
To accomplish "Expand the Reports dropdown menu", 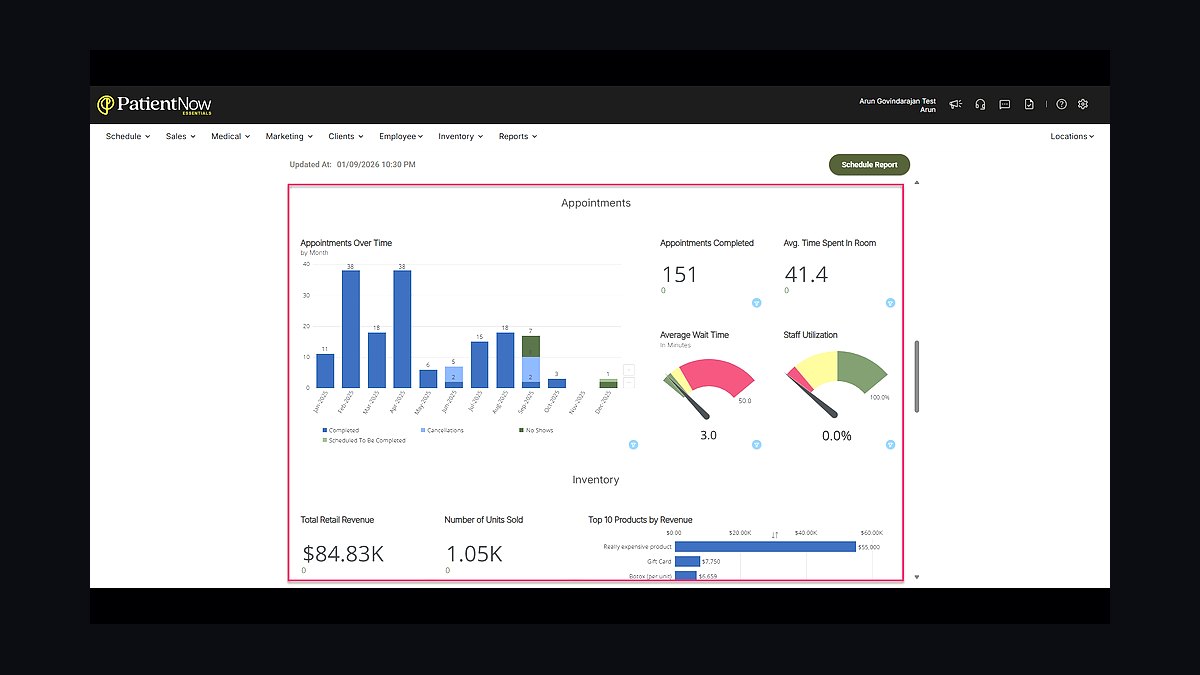I will 518,136.
